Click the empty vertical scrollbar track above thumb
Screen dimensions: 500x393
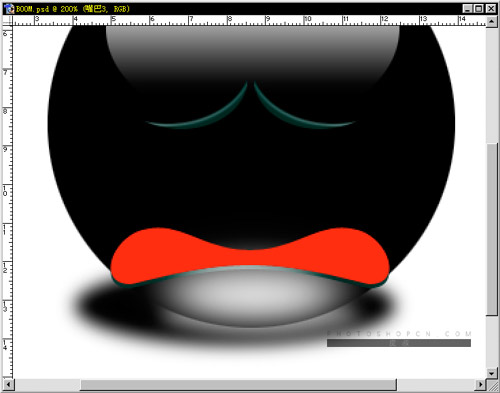491,85
